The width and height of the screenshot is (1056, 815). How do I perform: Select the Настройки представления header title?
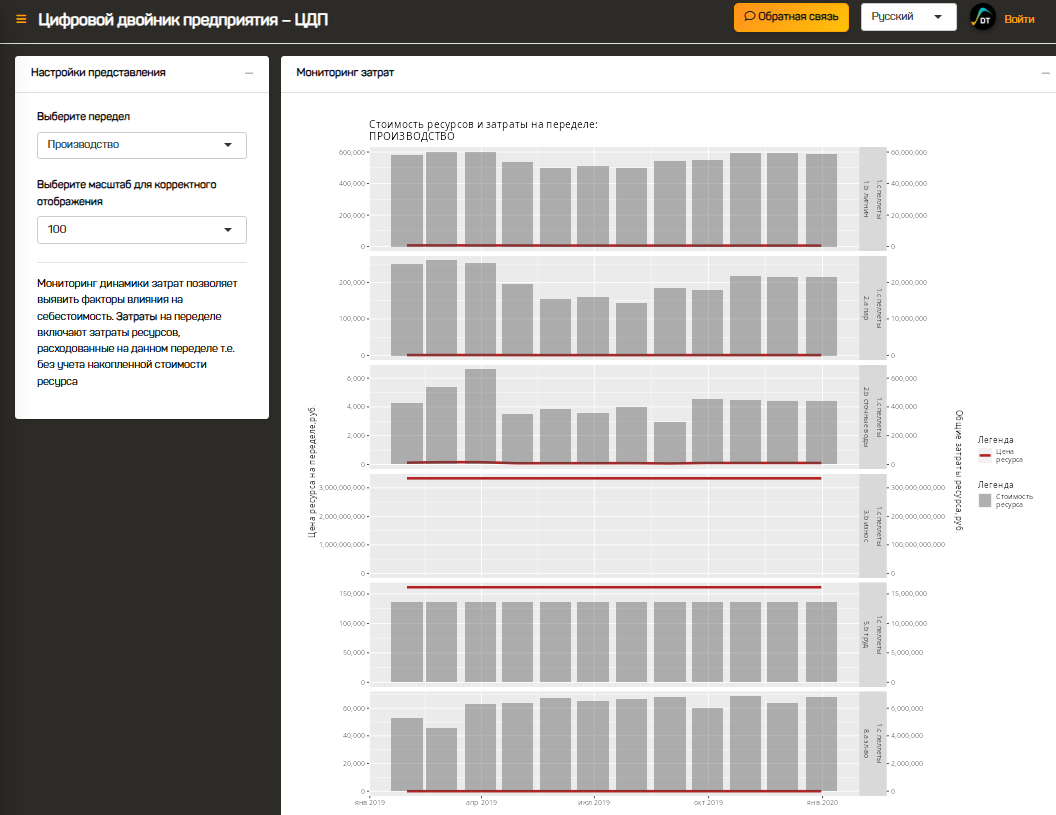pyautogui.click(x=98, y=73)
